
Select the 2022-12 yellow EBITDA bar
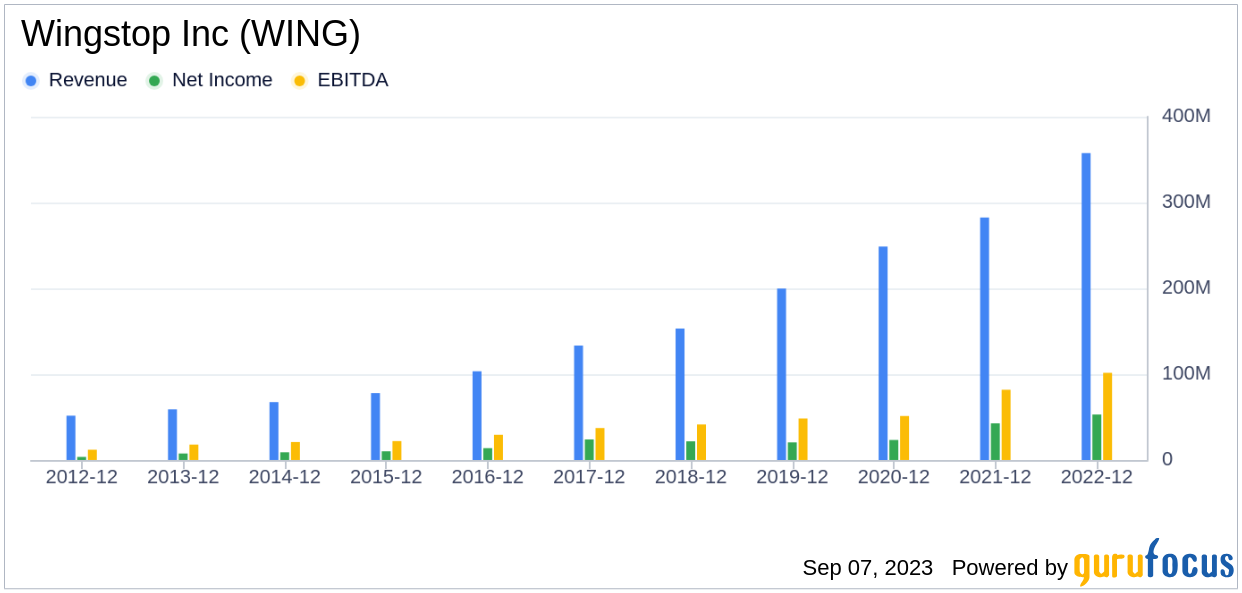point(1108,417)
